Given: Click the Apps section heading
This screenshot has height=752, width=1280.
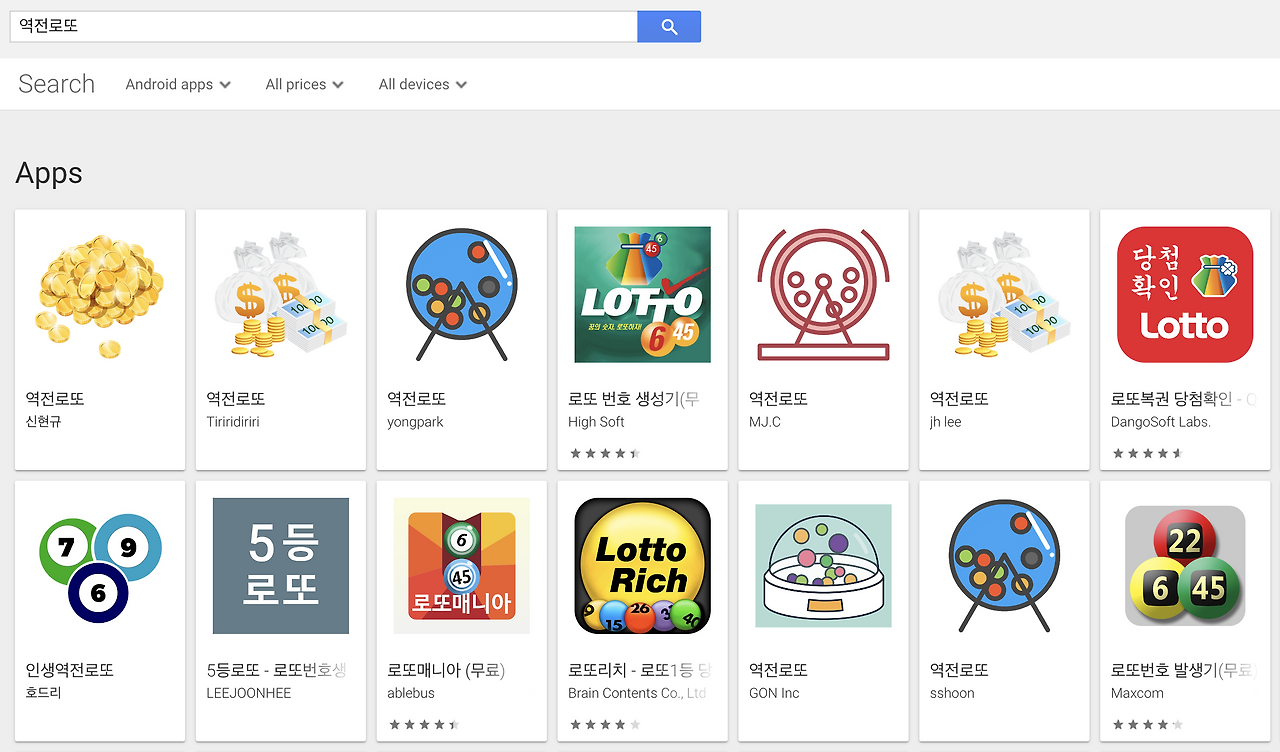Looking at the screenshot, I should (x=49, y=174).
